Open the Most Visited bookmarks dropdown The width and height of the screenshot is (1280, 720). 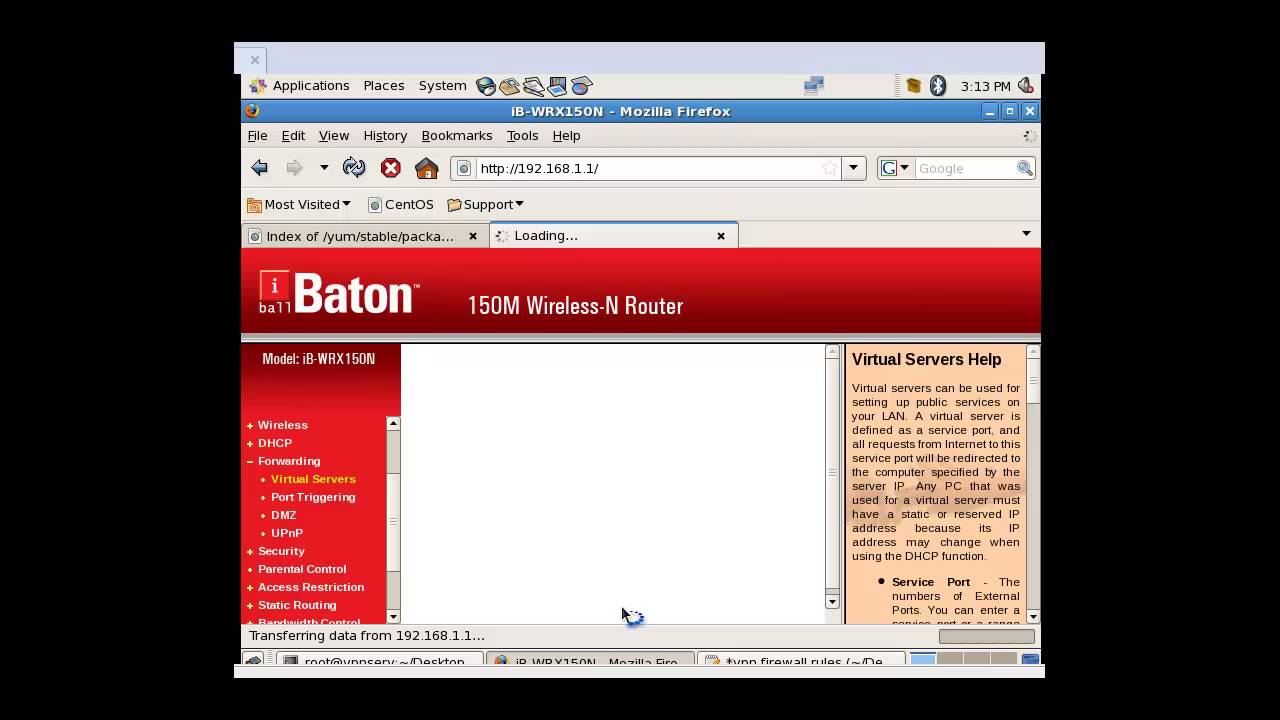[x=299, y=204]
